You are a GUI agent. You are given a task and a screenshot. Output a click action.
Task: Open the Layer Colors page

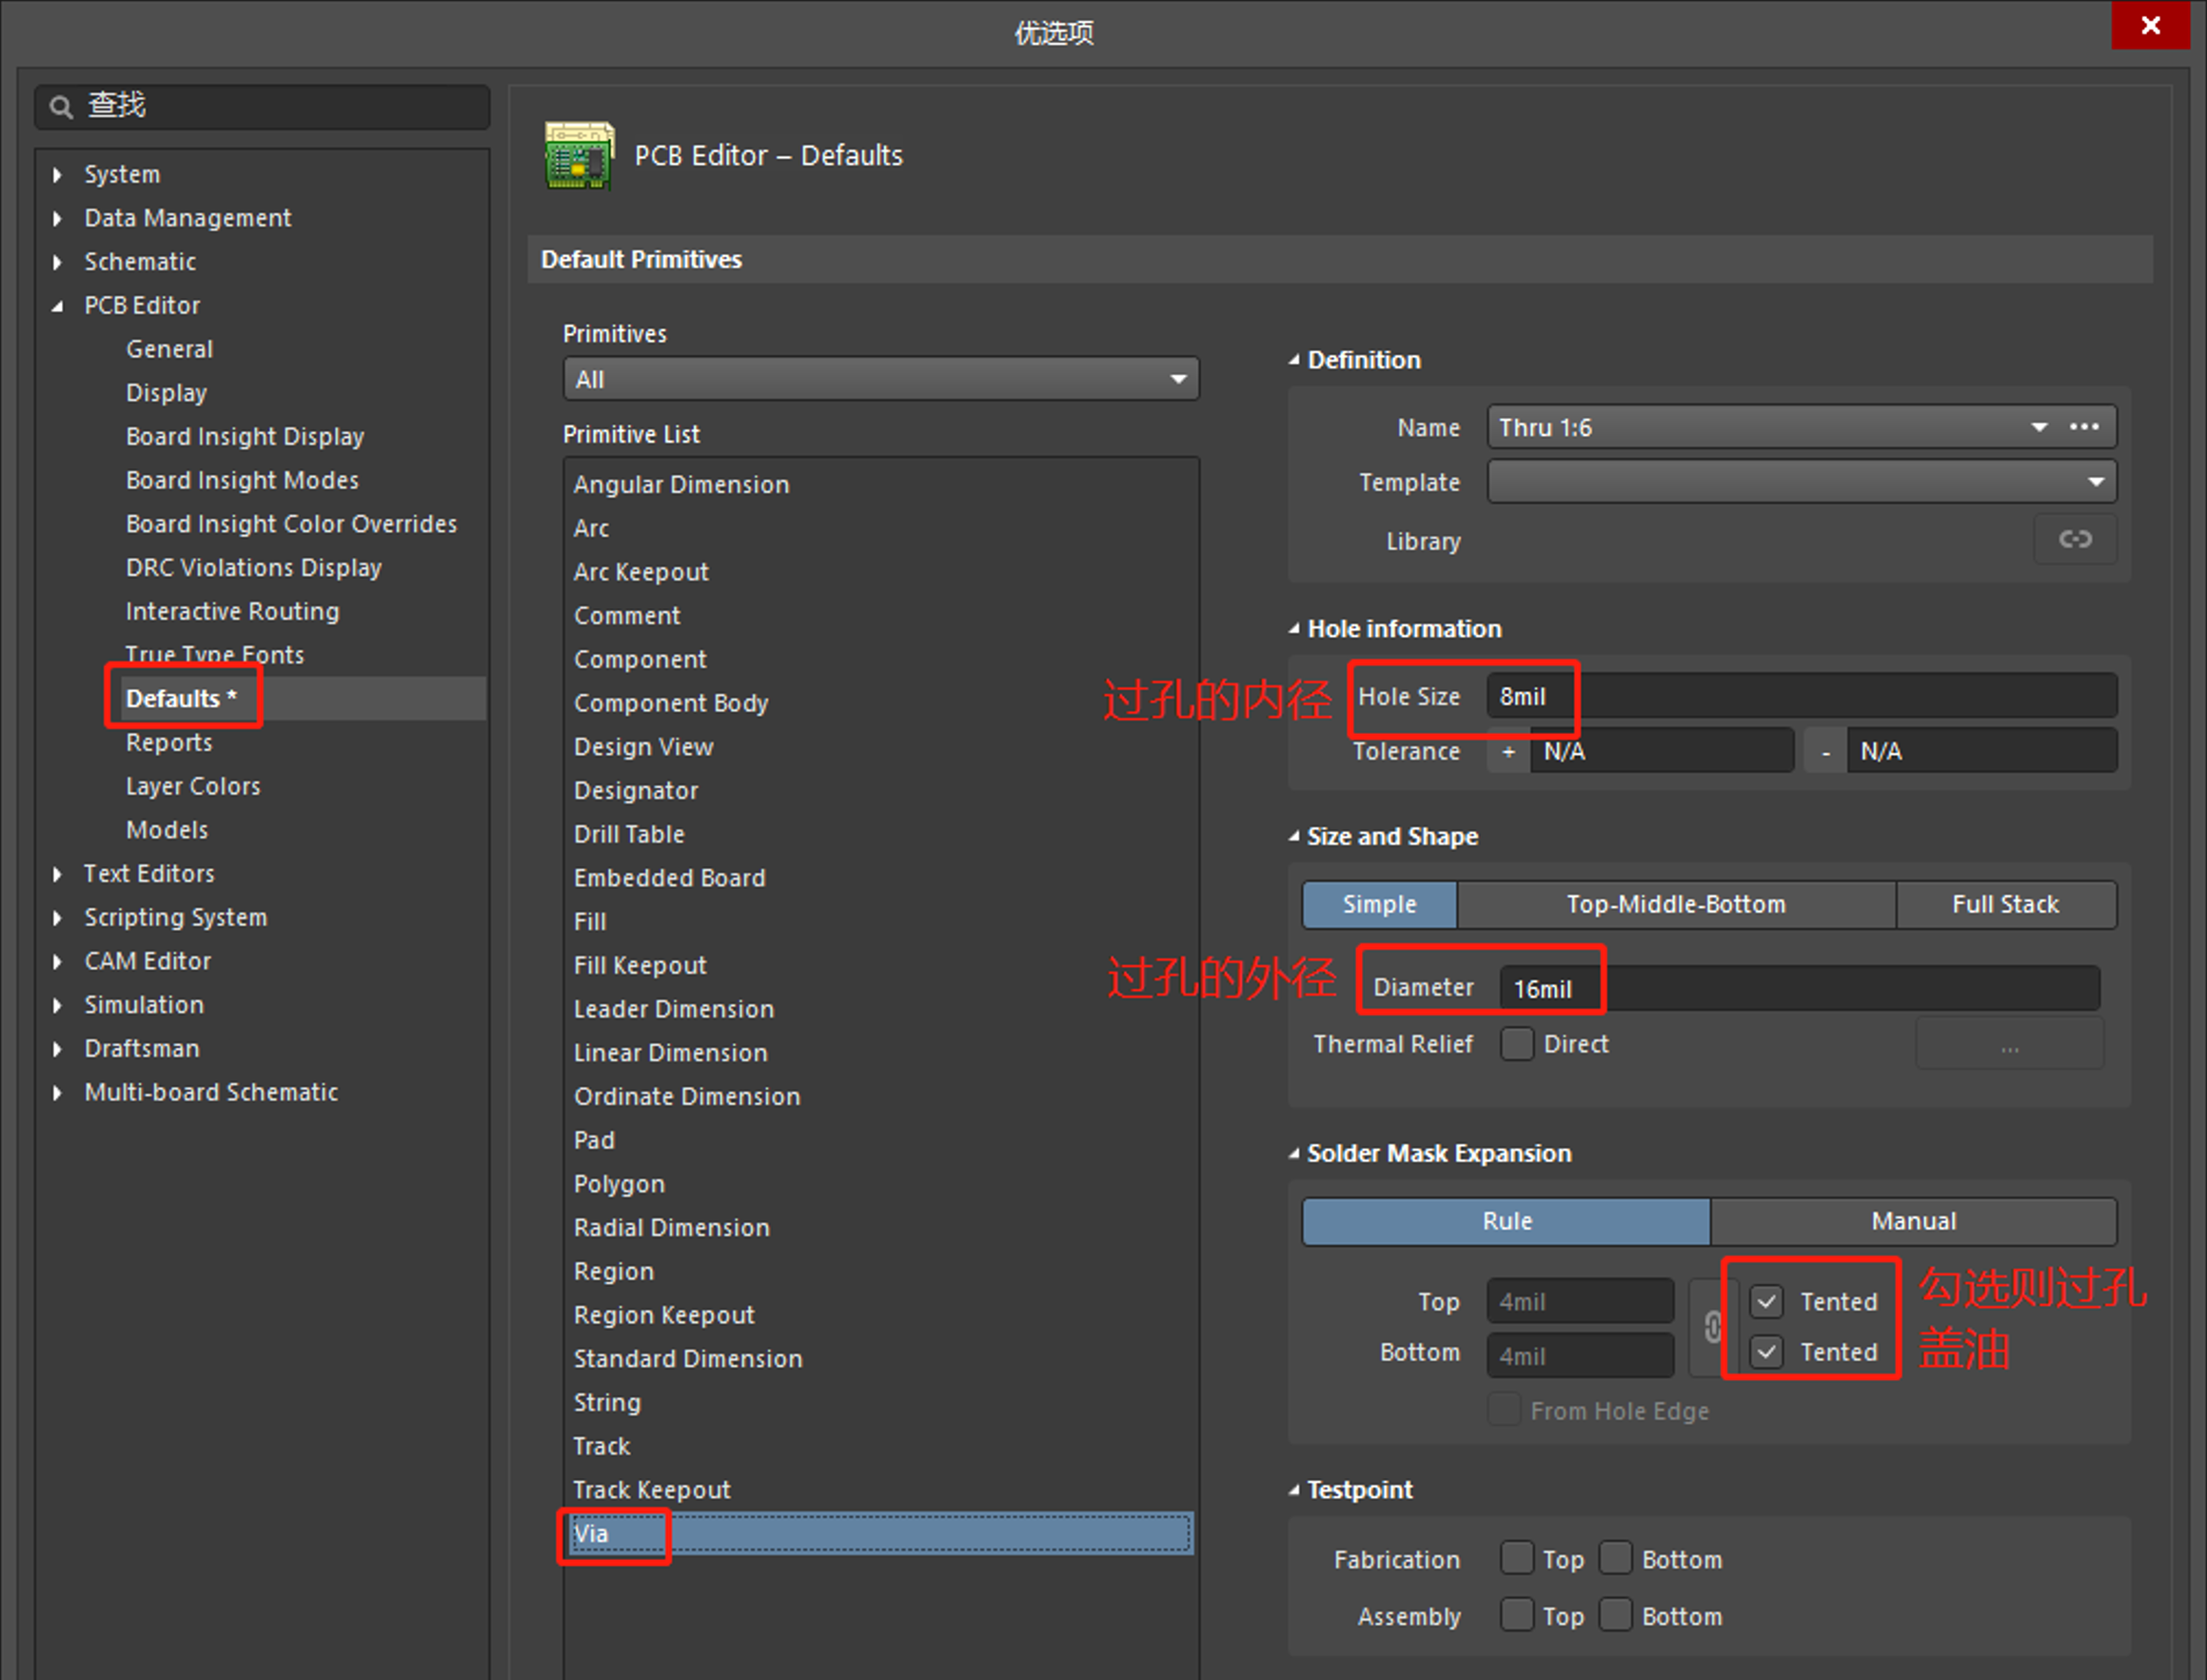pos(193,786)
